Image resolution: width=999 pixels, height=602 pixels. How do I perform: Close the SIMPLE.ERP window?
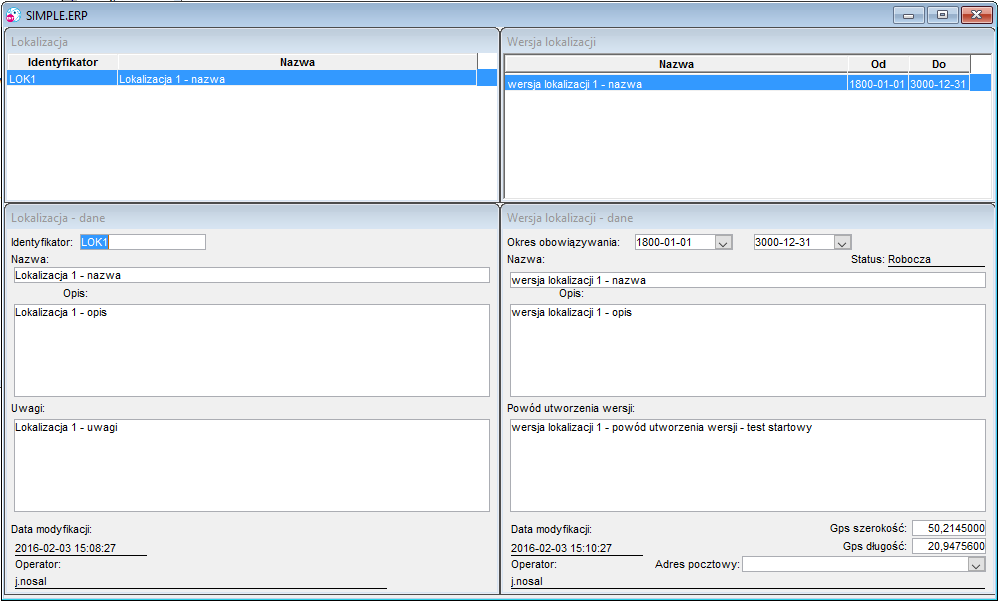click(976, 15)
